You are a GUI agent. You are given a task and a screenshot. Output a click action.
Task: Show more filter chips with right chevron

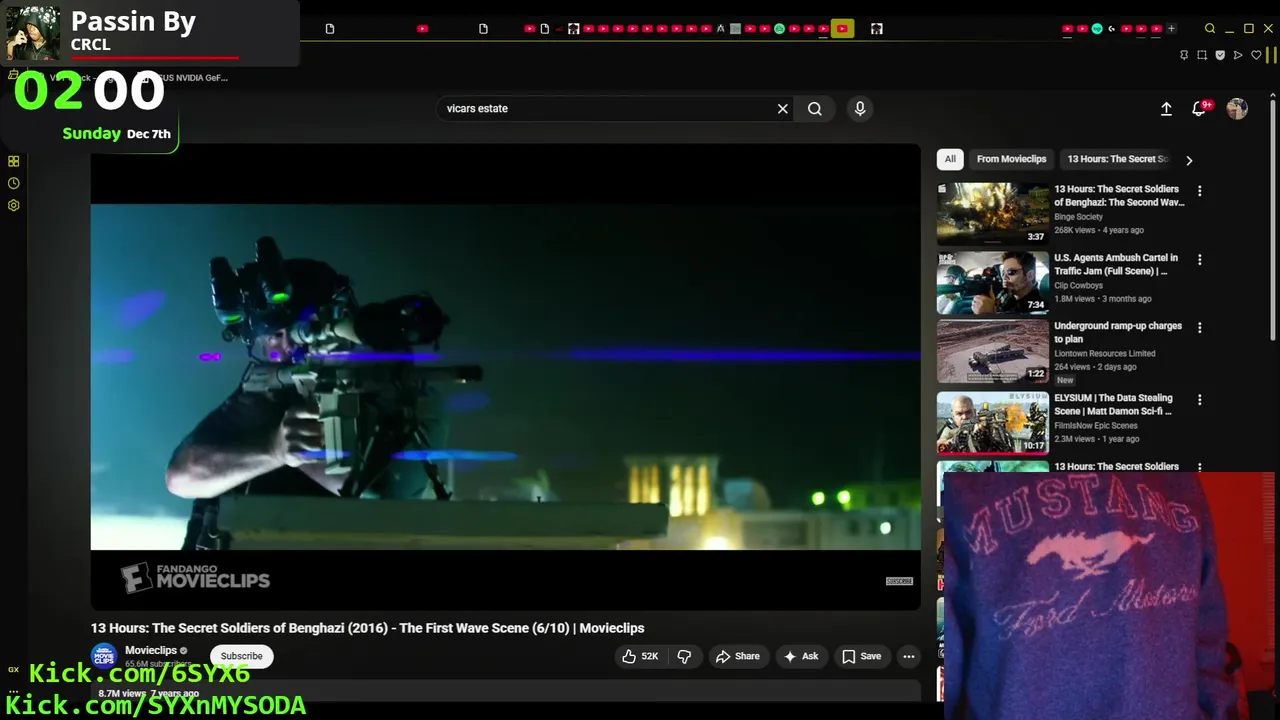click(1188, 160)
